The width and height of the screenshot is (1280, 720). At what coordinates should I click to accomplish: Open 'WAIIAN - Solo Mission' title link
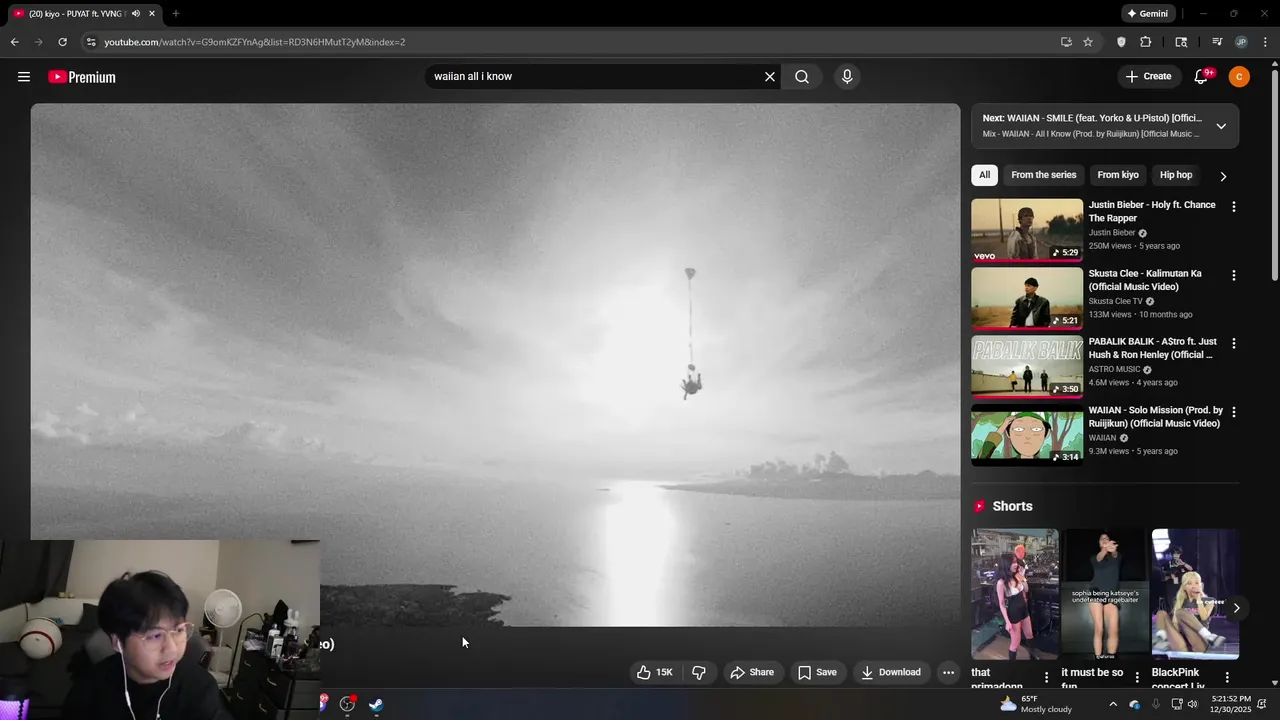[x=1155, y=417]
